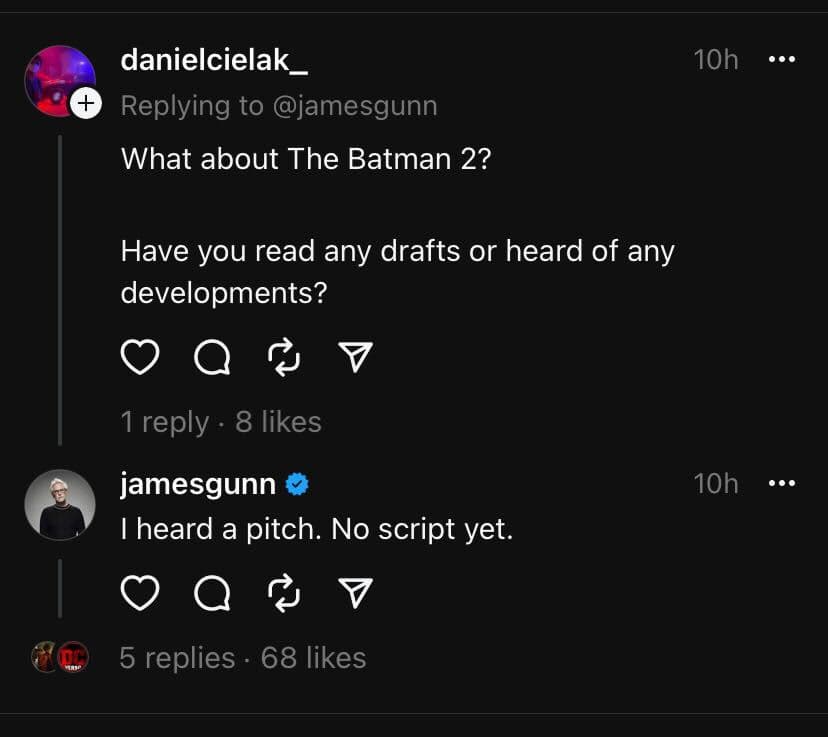This screenshot has width=828, height=737.
Task: Open '1 reply · 8 likes' details
Action: pos(221,421)
